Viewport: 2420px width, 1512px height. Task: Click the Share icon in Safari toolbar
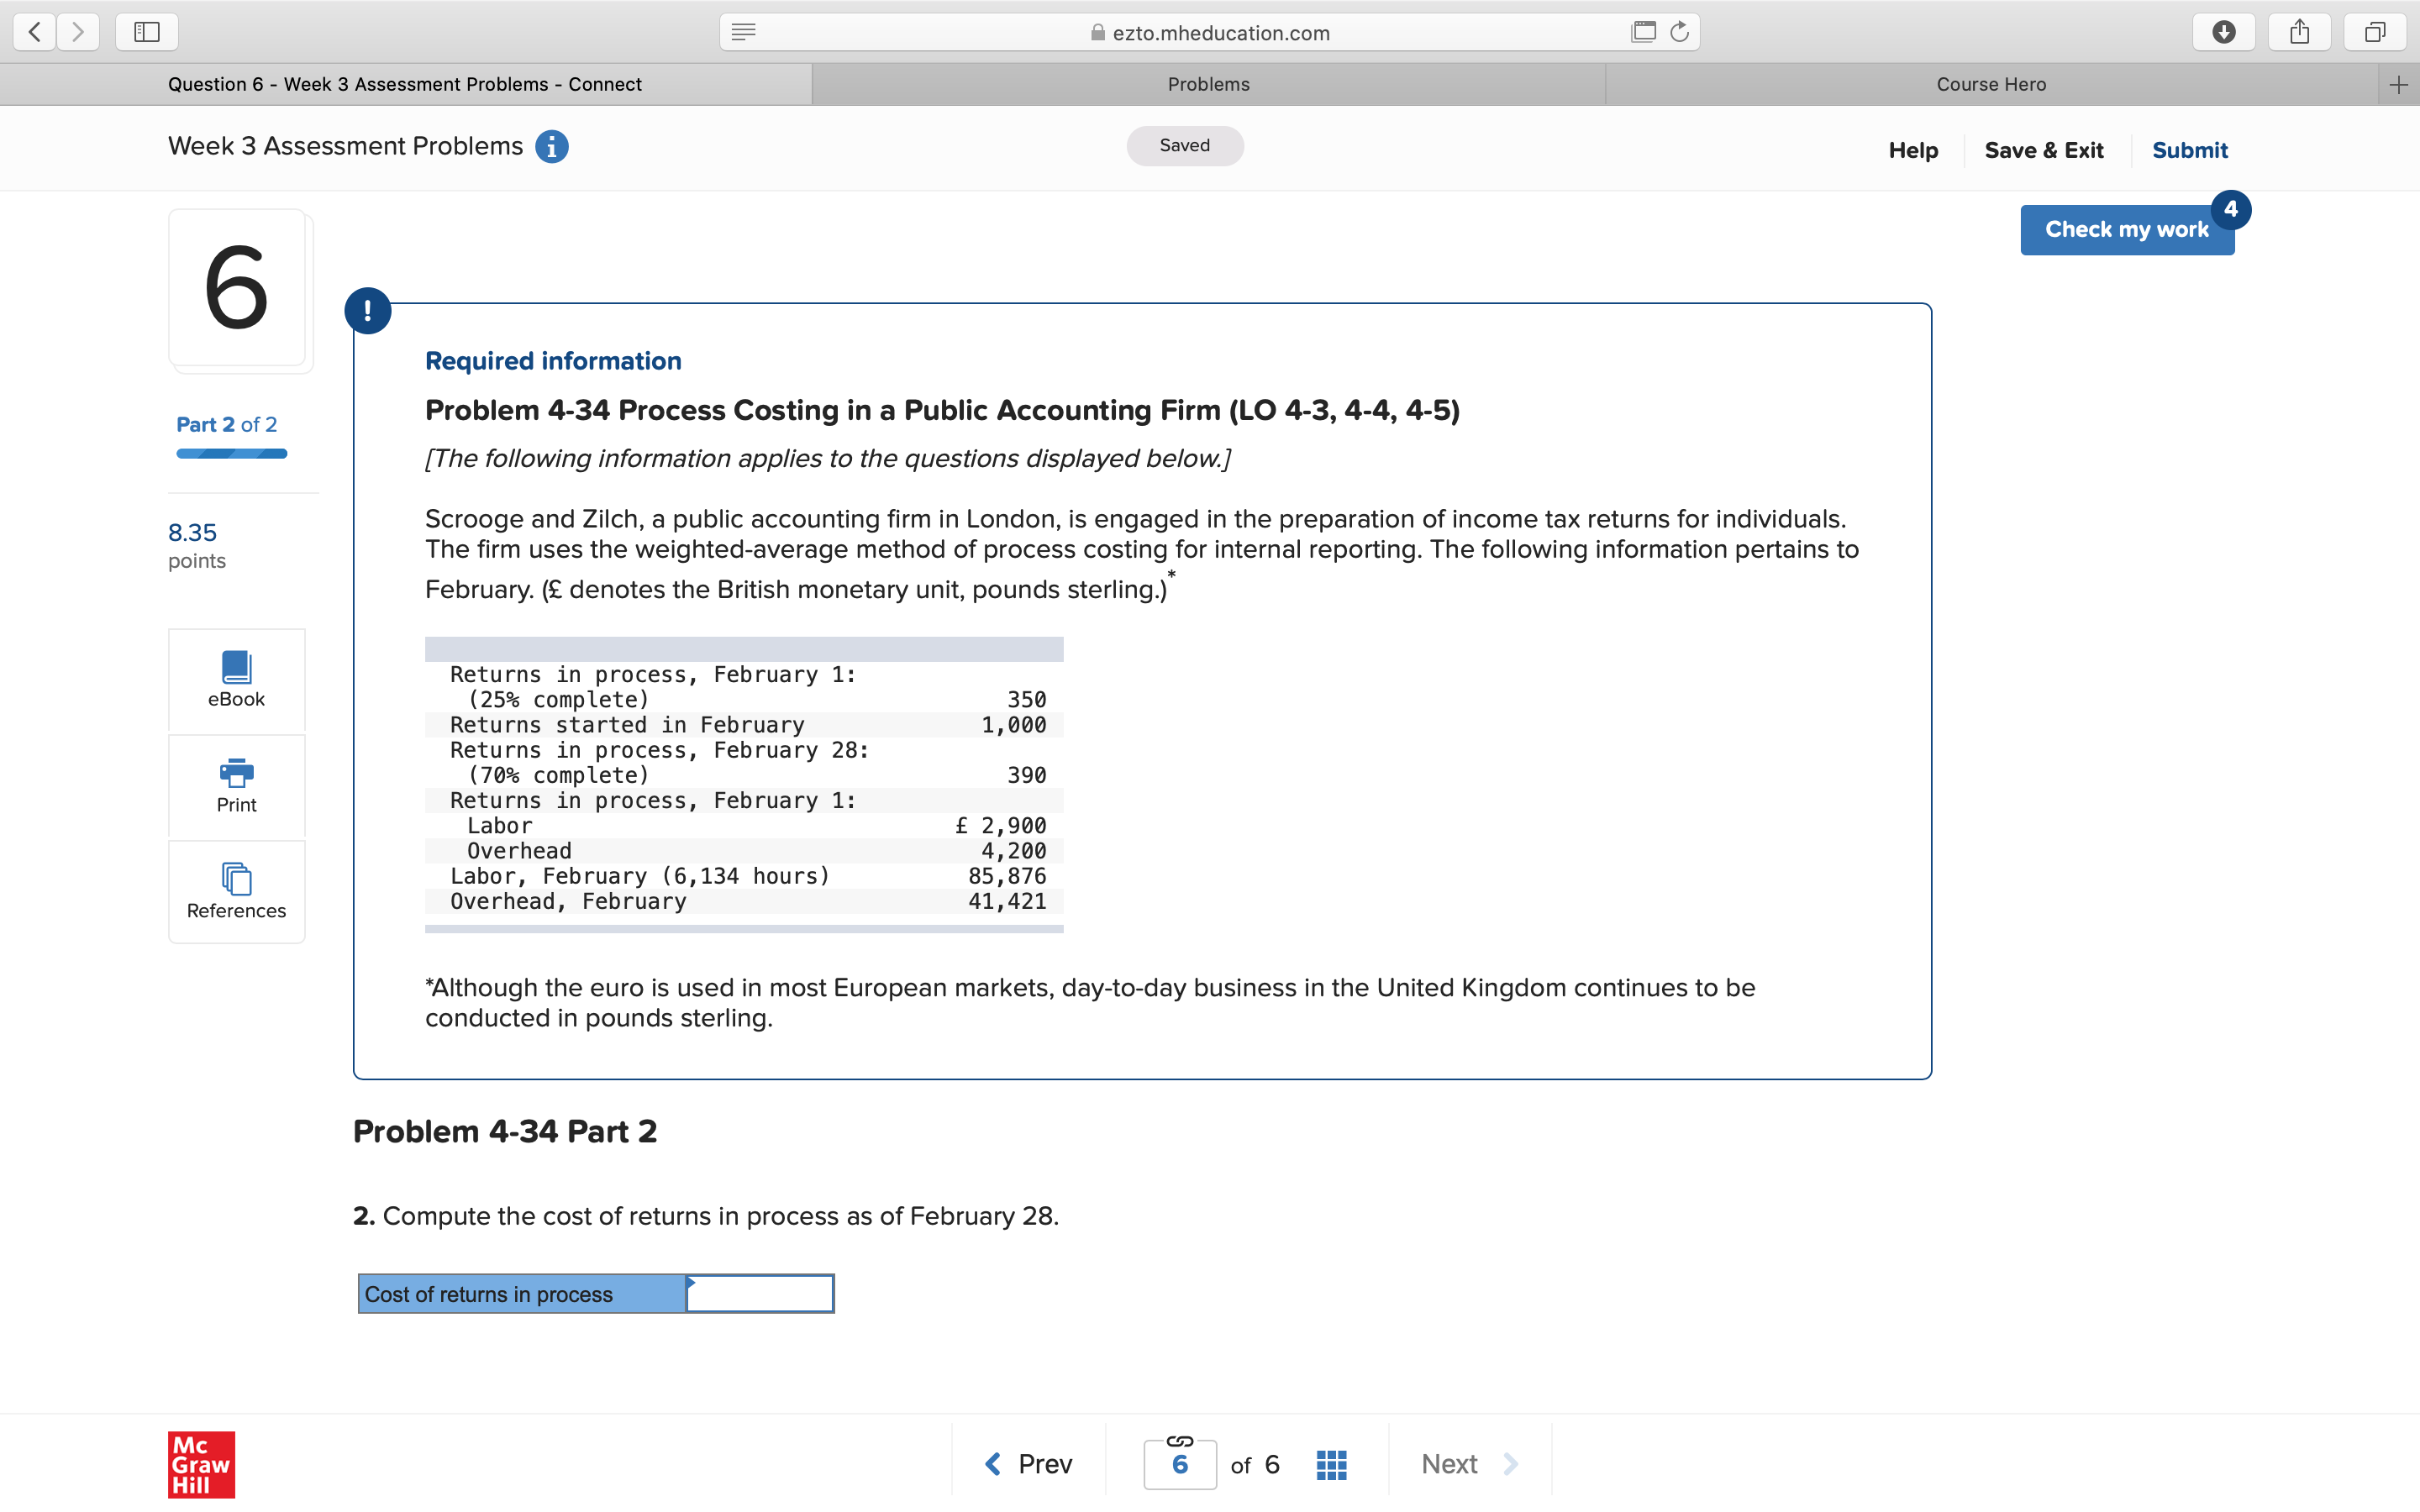coord(2299,31)
